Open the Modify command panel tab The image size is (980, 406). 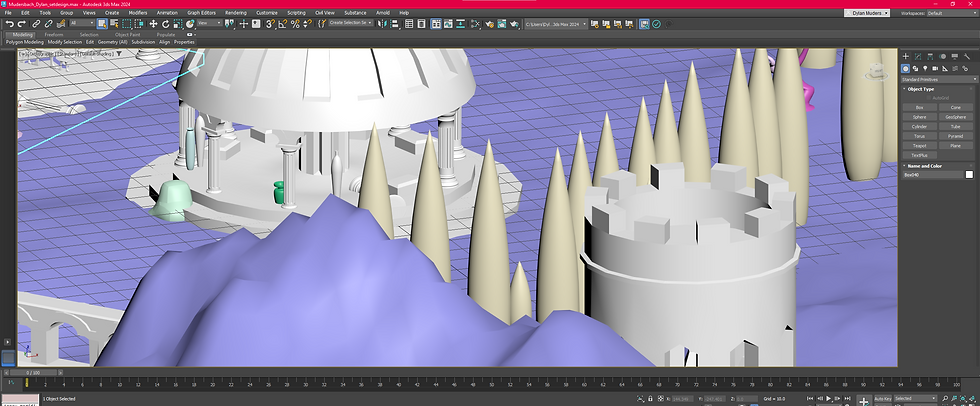coord(918,56)
